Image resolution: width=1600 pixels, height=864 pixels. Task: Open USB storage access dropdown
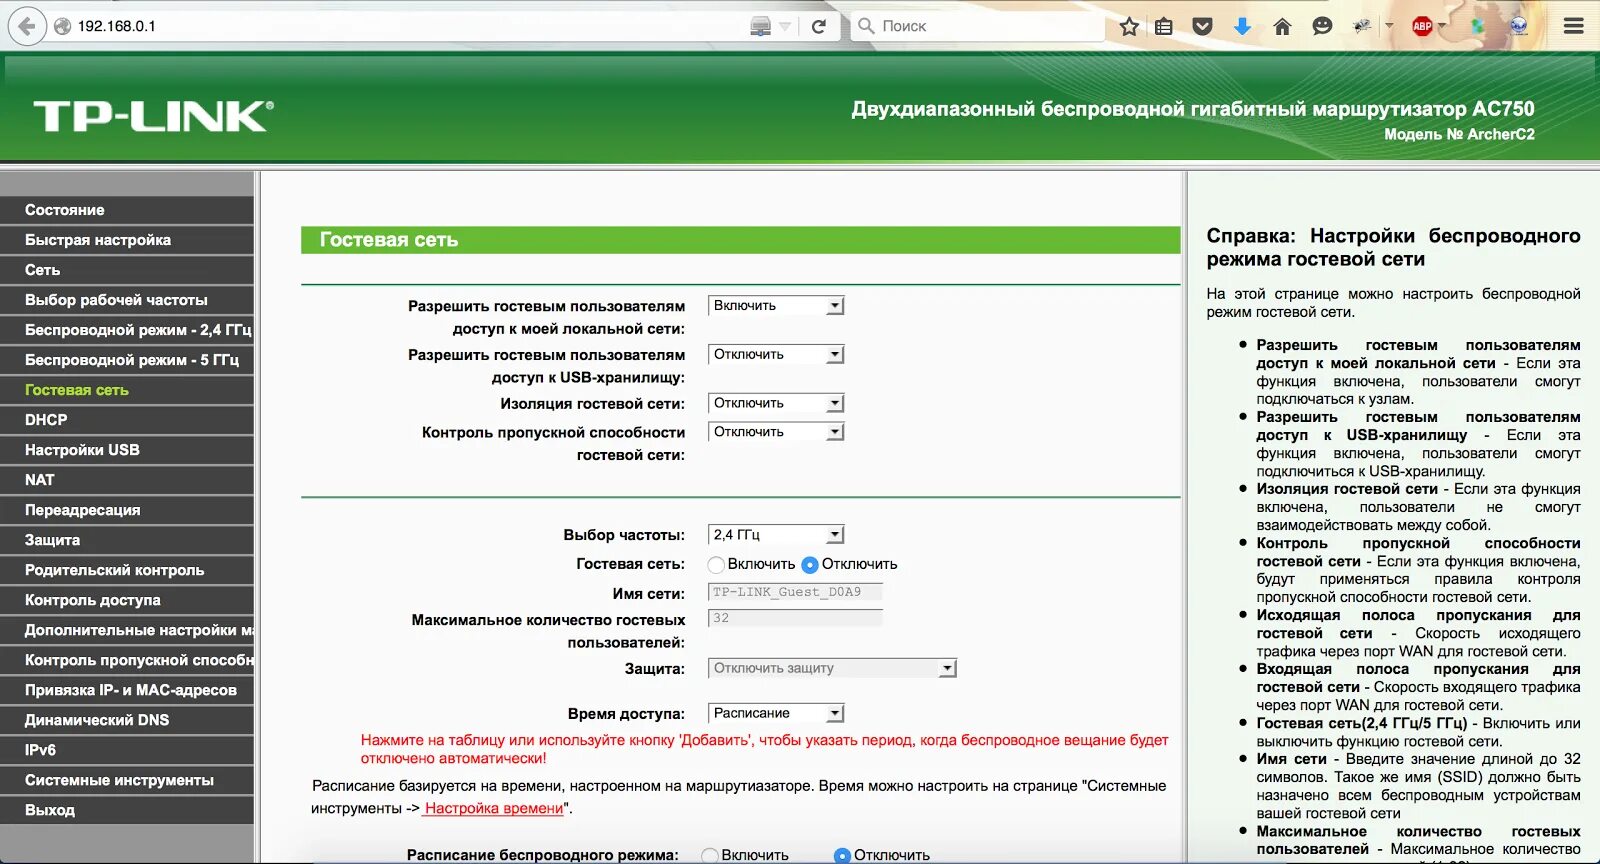(x=776, y=355)
